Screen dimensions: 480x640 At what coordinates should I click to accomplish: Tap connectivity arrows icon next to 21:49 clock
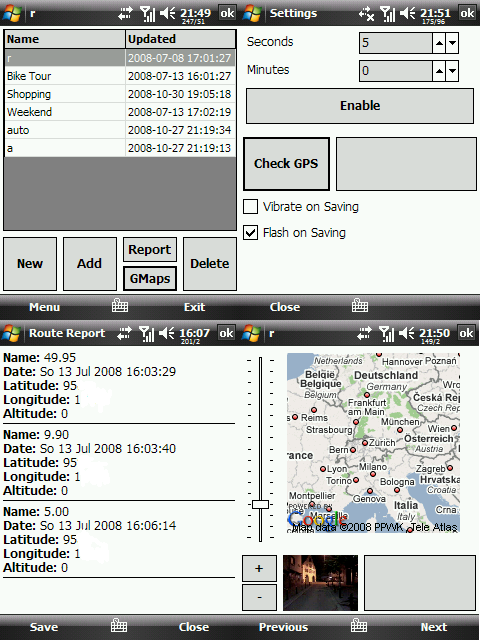(125, 14)
